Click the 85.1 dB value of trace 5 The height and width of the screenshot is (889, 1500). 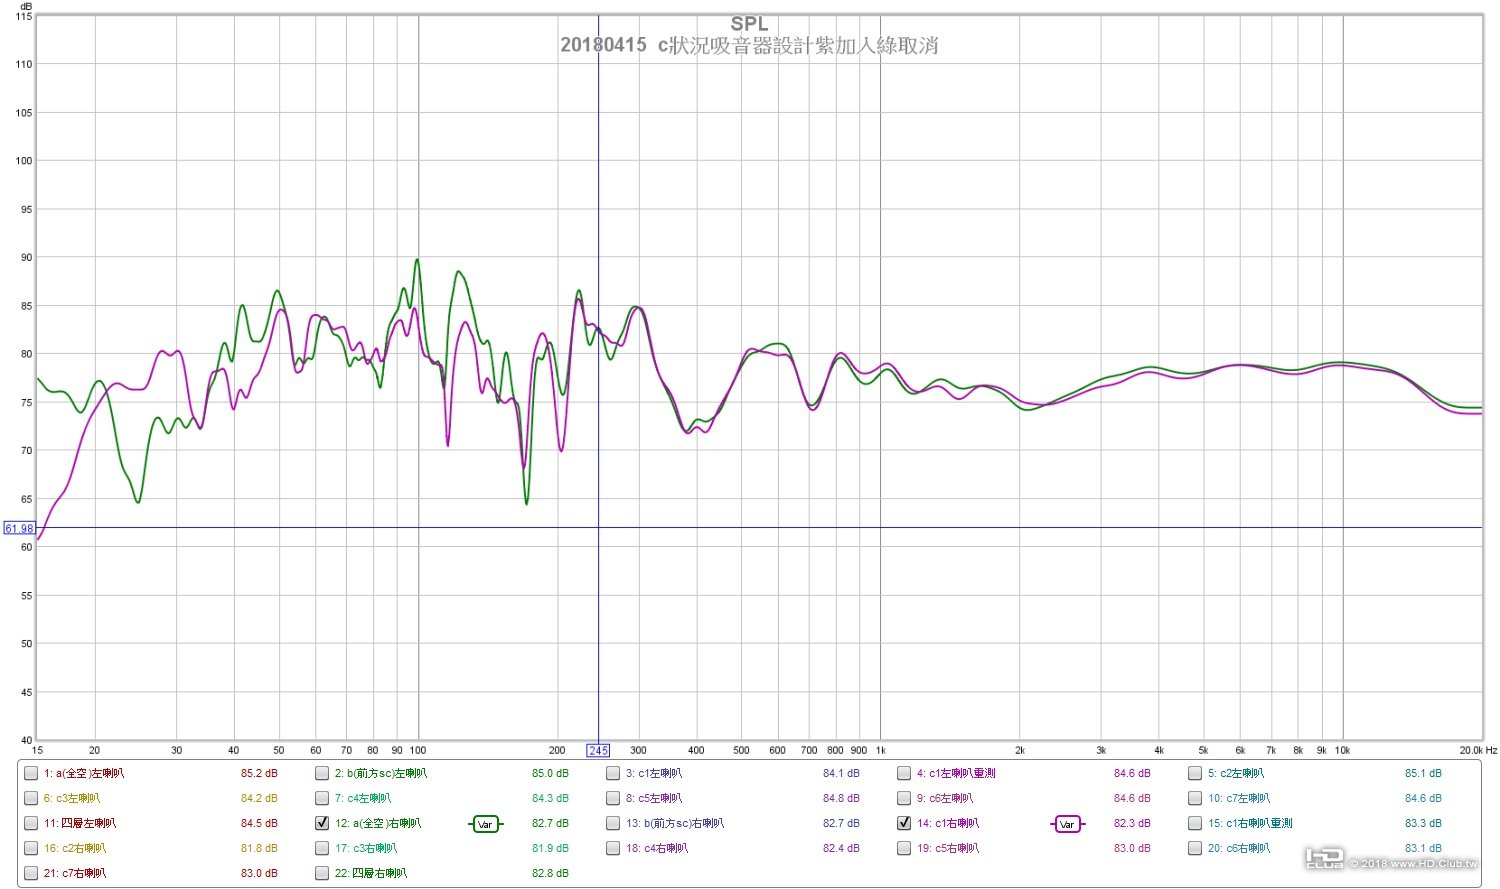pyautogui.click(x=1423, y=773)
